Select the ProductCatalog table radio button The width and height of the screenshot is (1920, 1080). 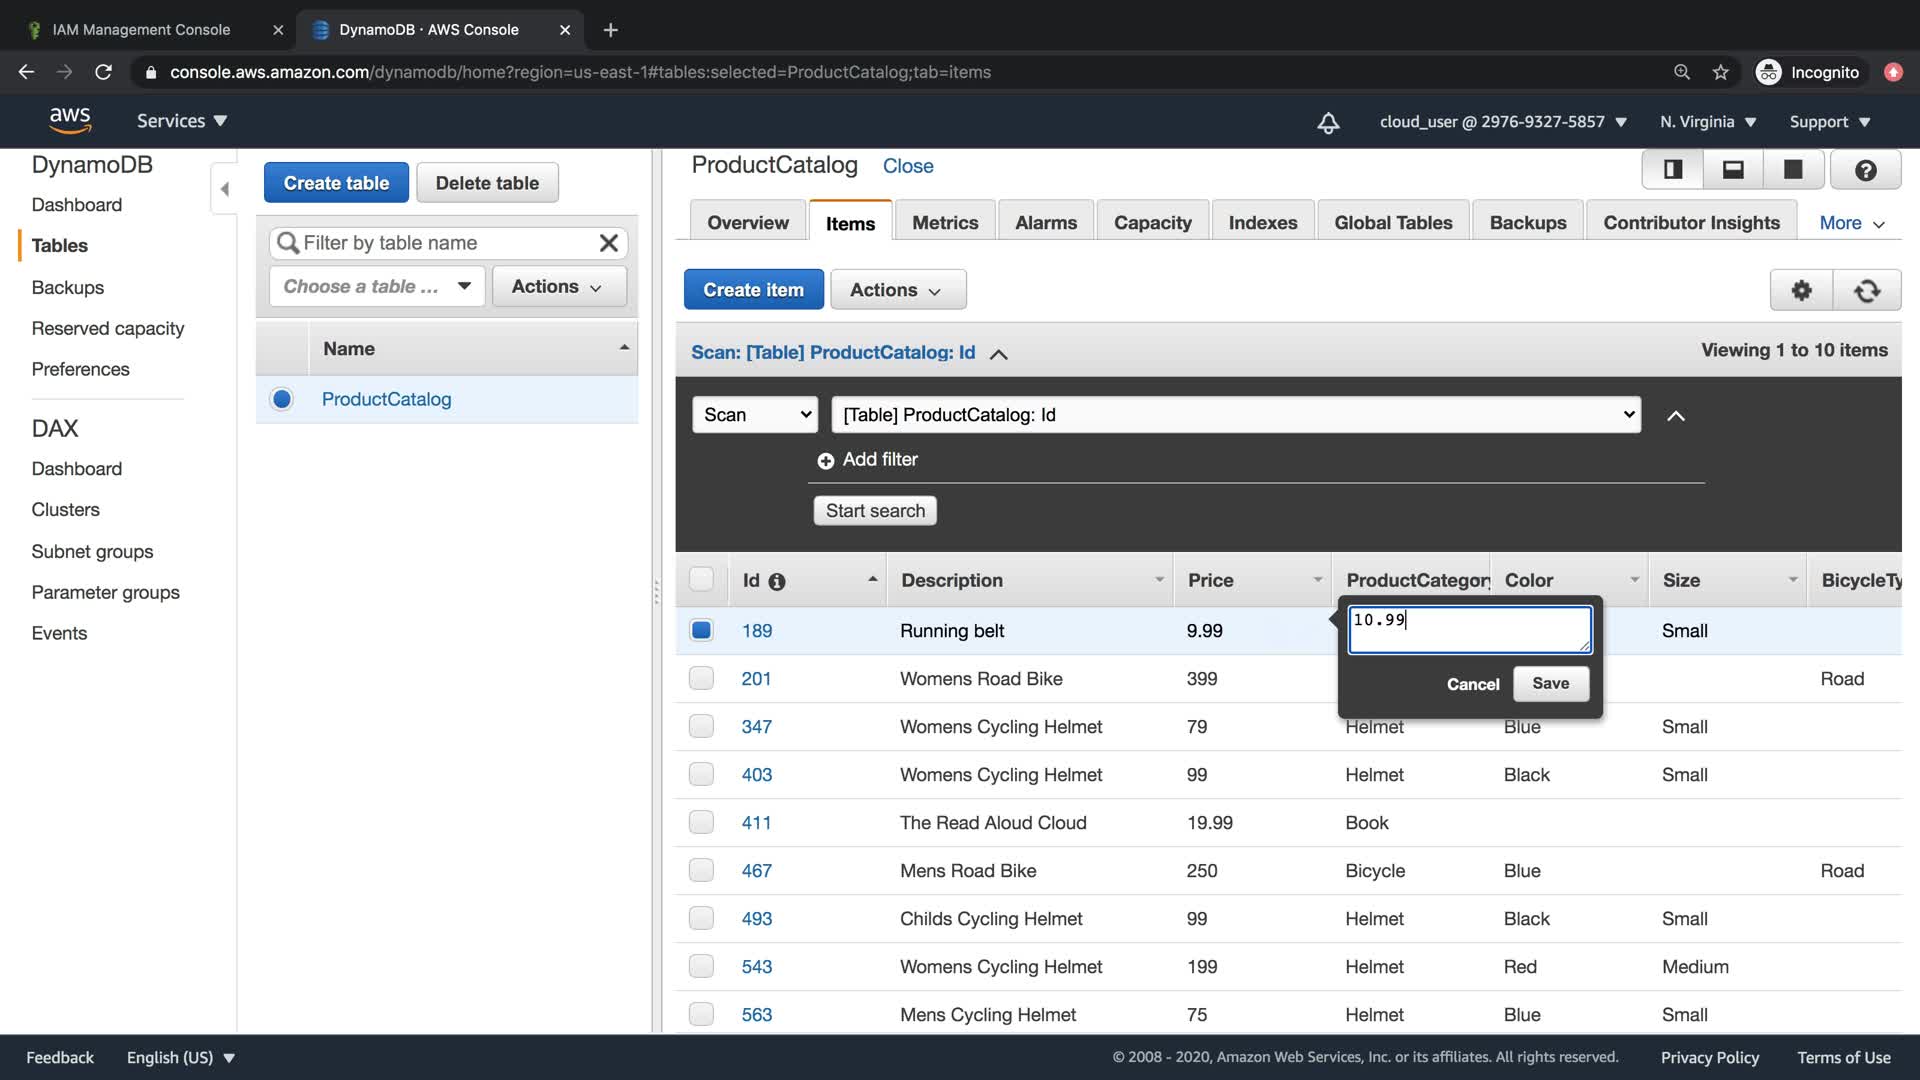282,399
